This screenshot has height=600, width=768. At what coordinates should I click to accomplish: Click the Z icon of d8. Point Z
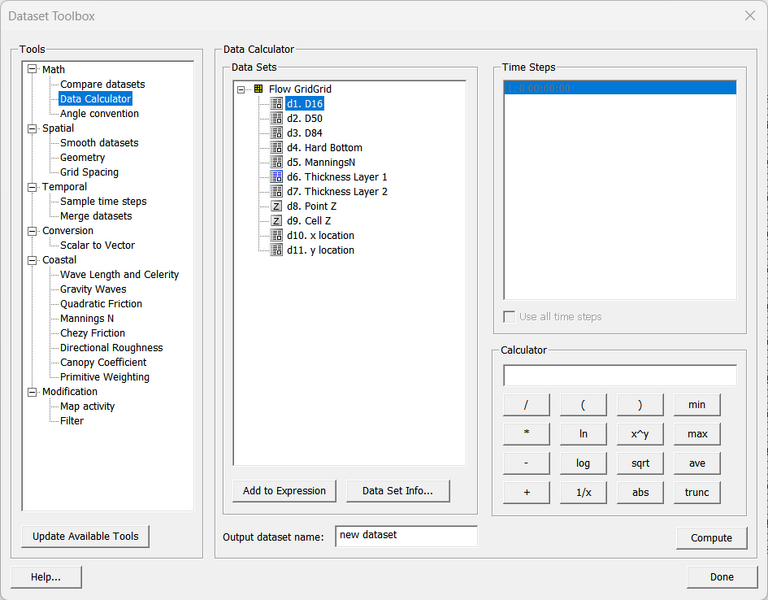[277, 206]
